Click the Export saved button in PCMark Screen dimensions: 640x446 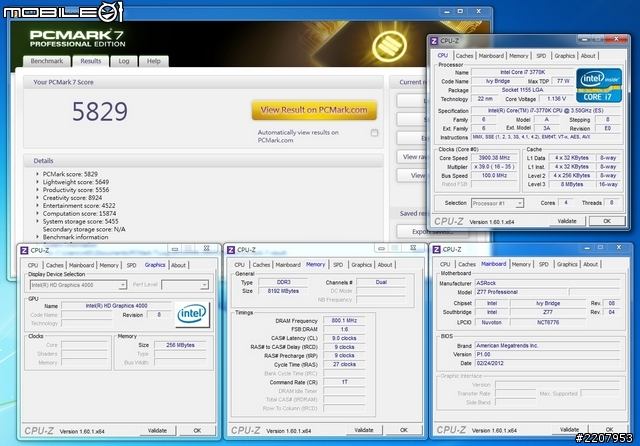pos(433,232)
